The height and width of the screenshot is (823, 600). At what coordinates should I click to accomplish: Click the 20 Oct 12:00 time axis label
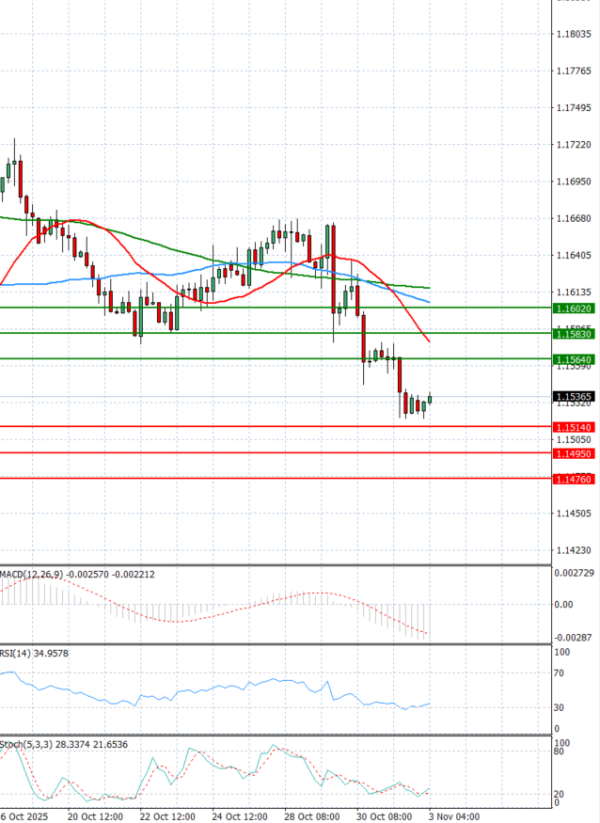point(95,815)
